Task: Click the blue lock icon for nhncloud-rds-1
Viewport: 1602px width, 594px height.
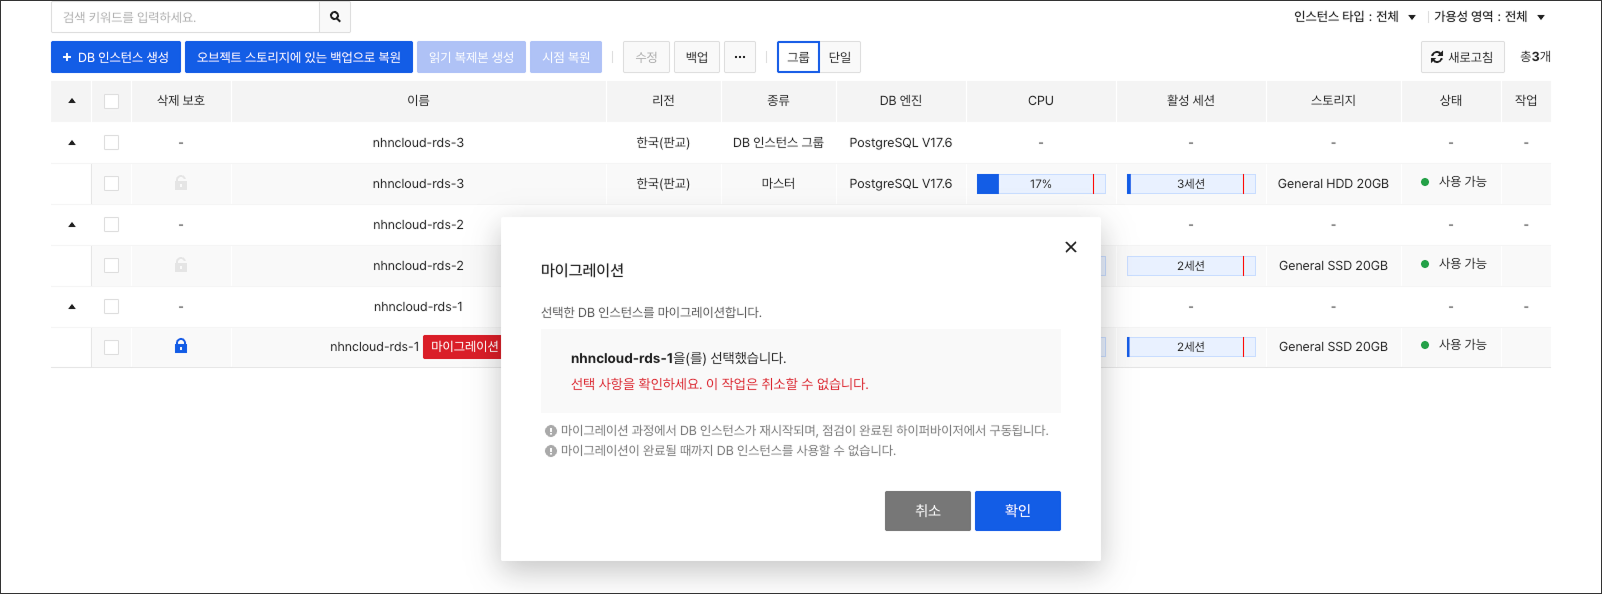Action: point(181,346)
